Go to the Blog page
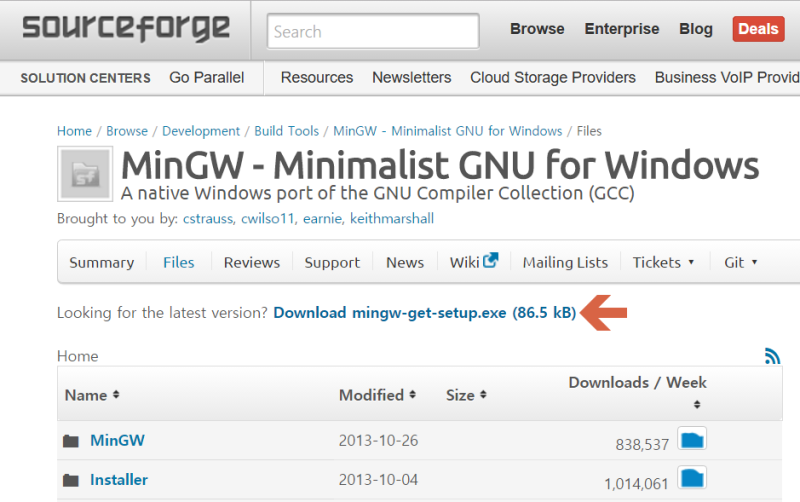Image resolution: width=800 pixels, height=502 pixels. tap(695, 29)
